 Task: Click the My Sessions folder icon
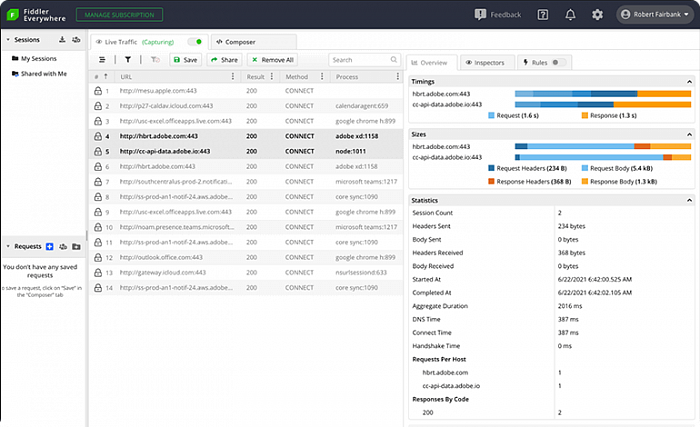15,59
